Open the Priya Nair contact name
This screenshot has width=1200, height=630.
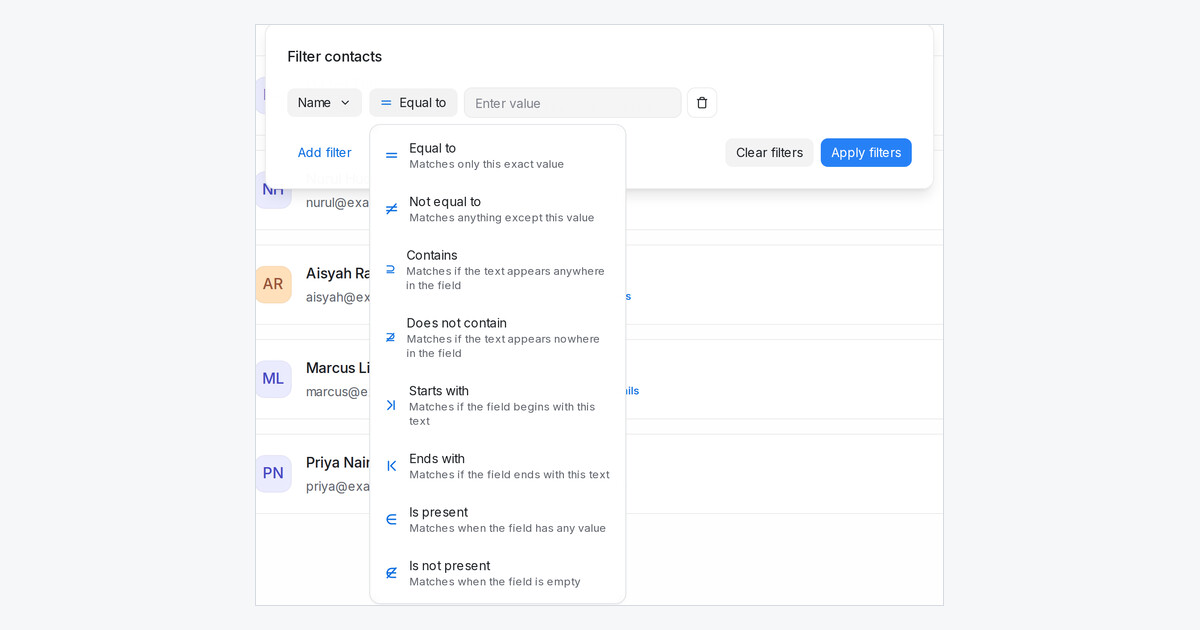pyautogui.click(x=338, y=463)
